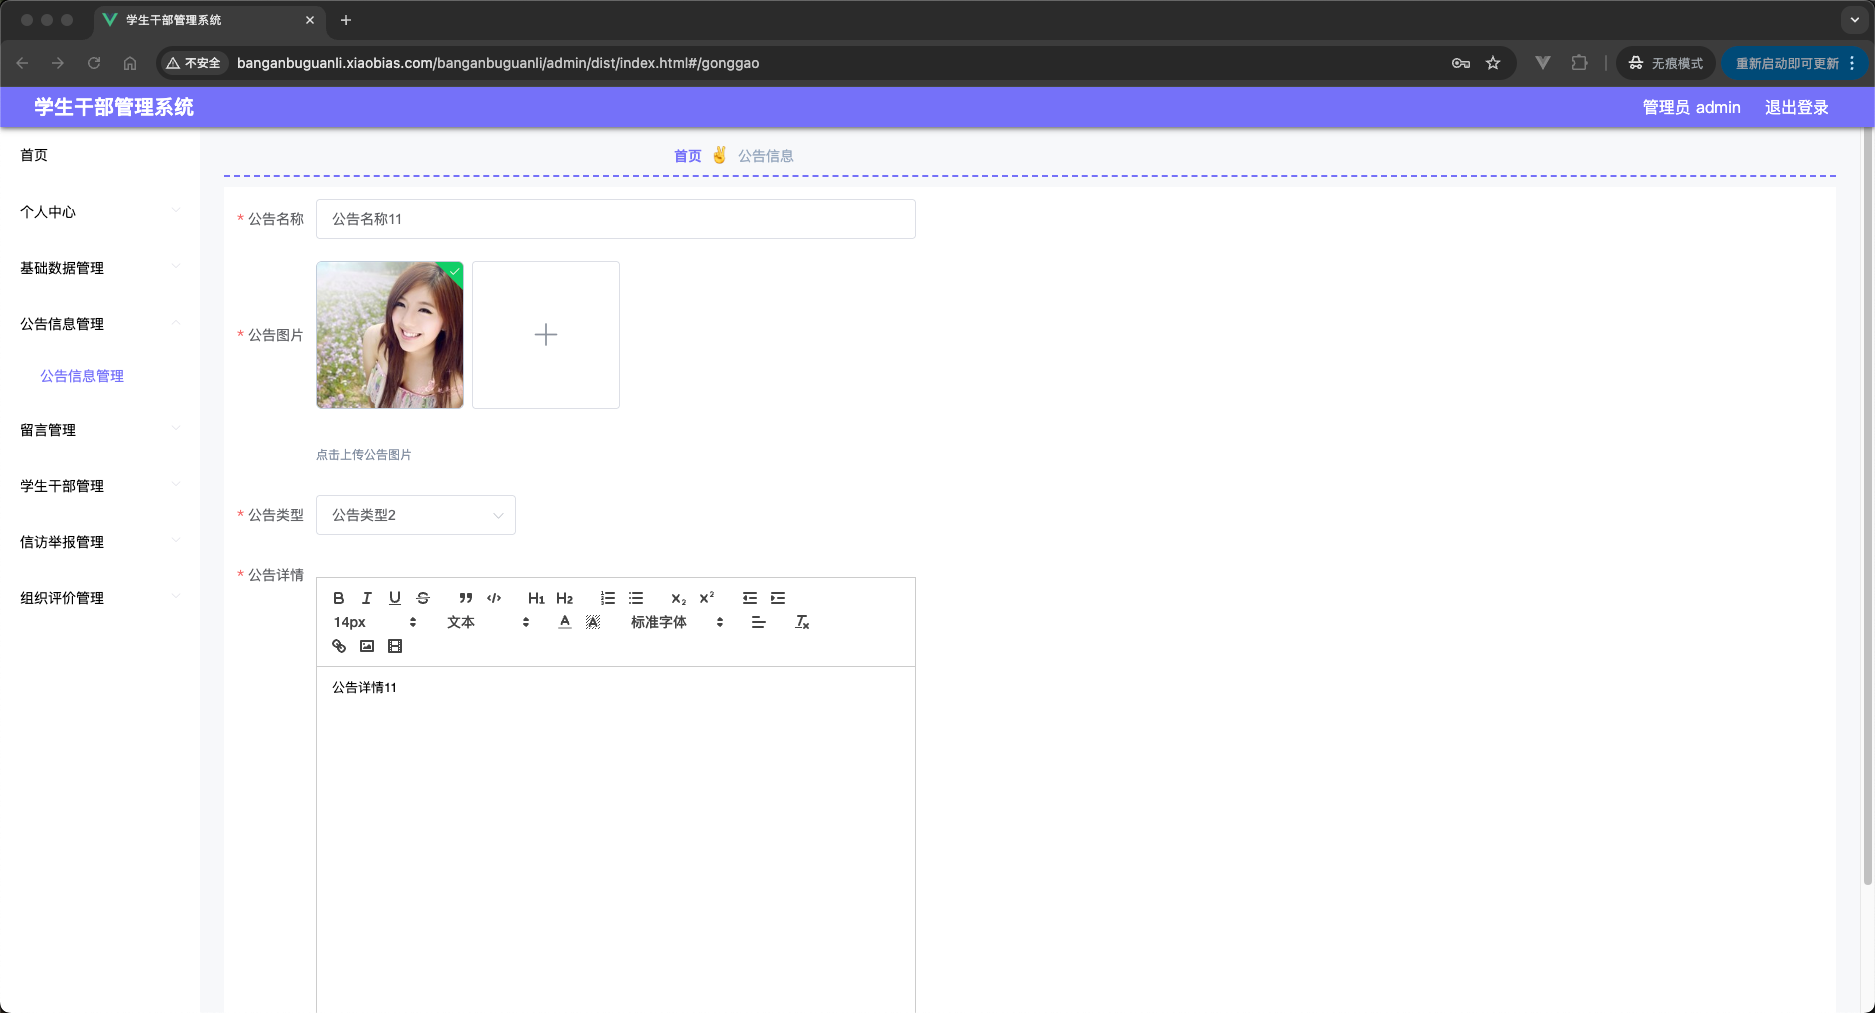Click inside the 公告详情 editor text area
The height and width of the screenshot is (1013, 1875).
616,840
